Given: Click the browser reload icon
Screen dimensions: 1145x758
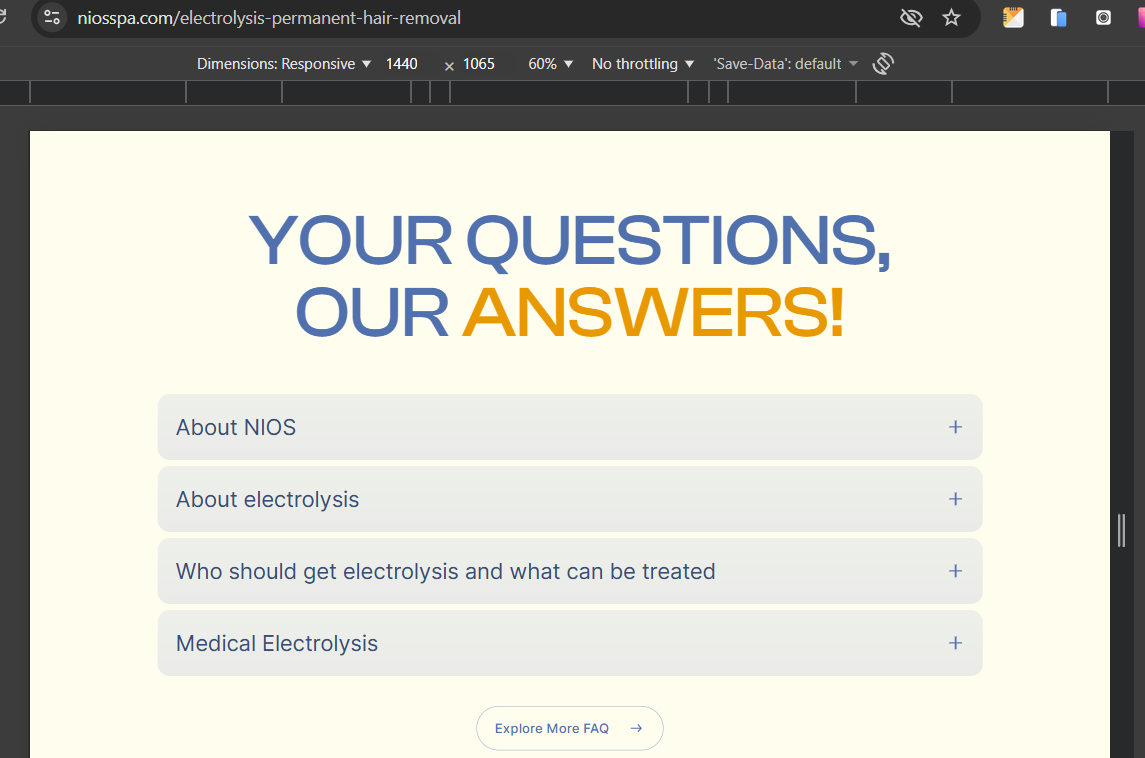Looking at the screenshot, I should tap(2, 17).
